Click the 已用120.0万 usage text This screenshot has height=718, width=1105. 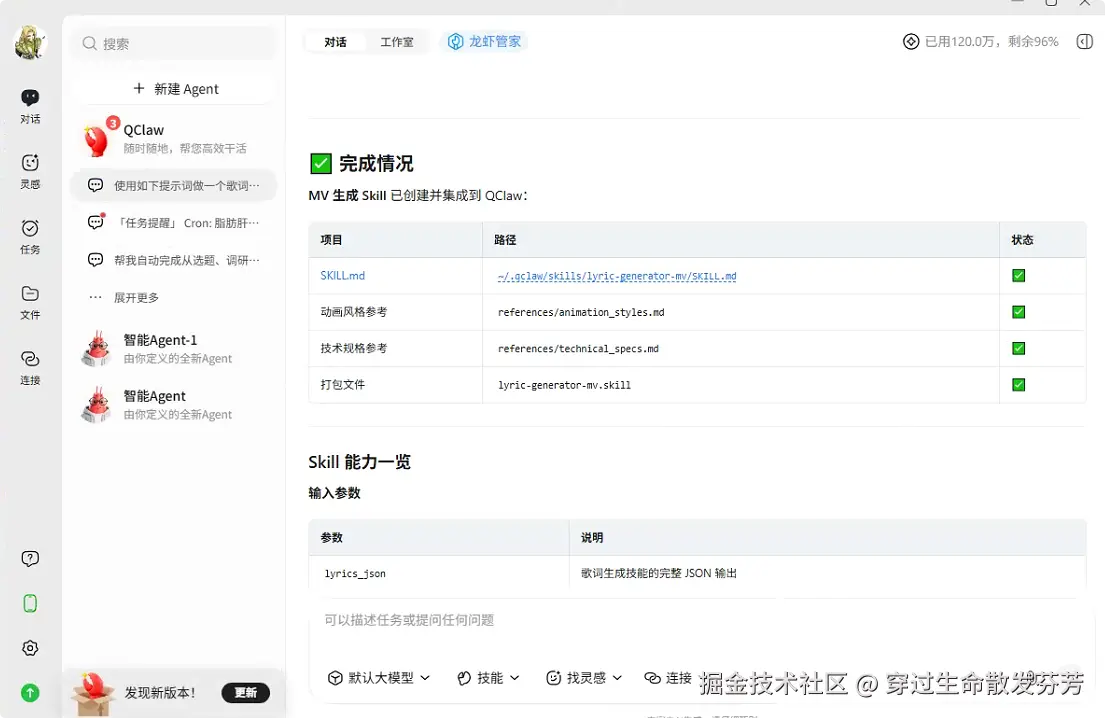tap(991, 42)
